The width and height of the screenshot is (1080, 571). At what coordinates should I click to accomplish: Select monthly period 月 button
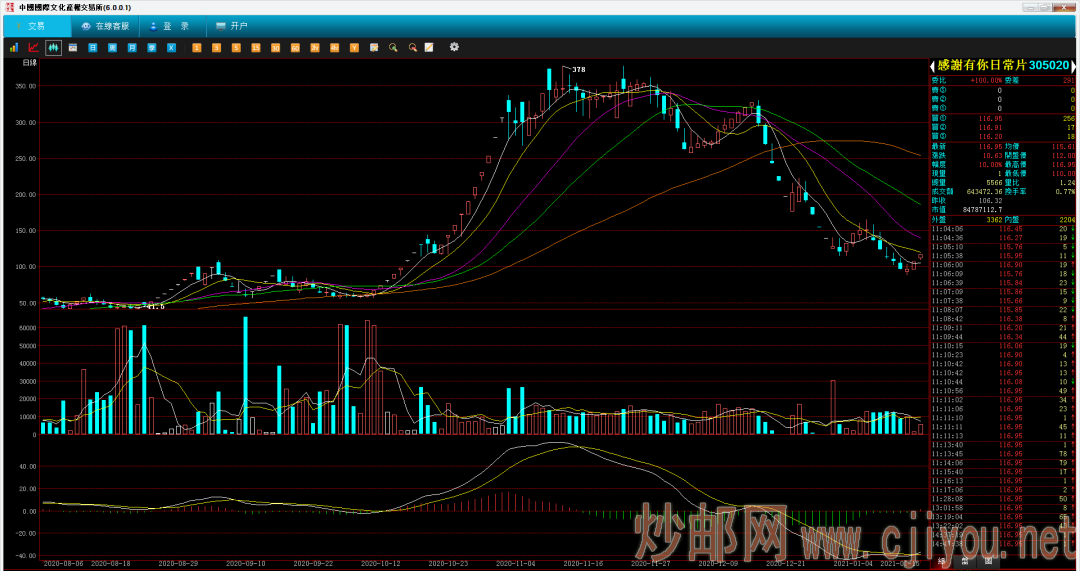tap(132, 48)
